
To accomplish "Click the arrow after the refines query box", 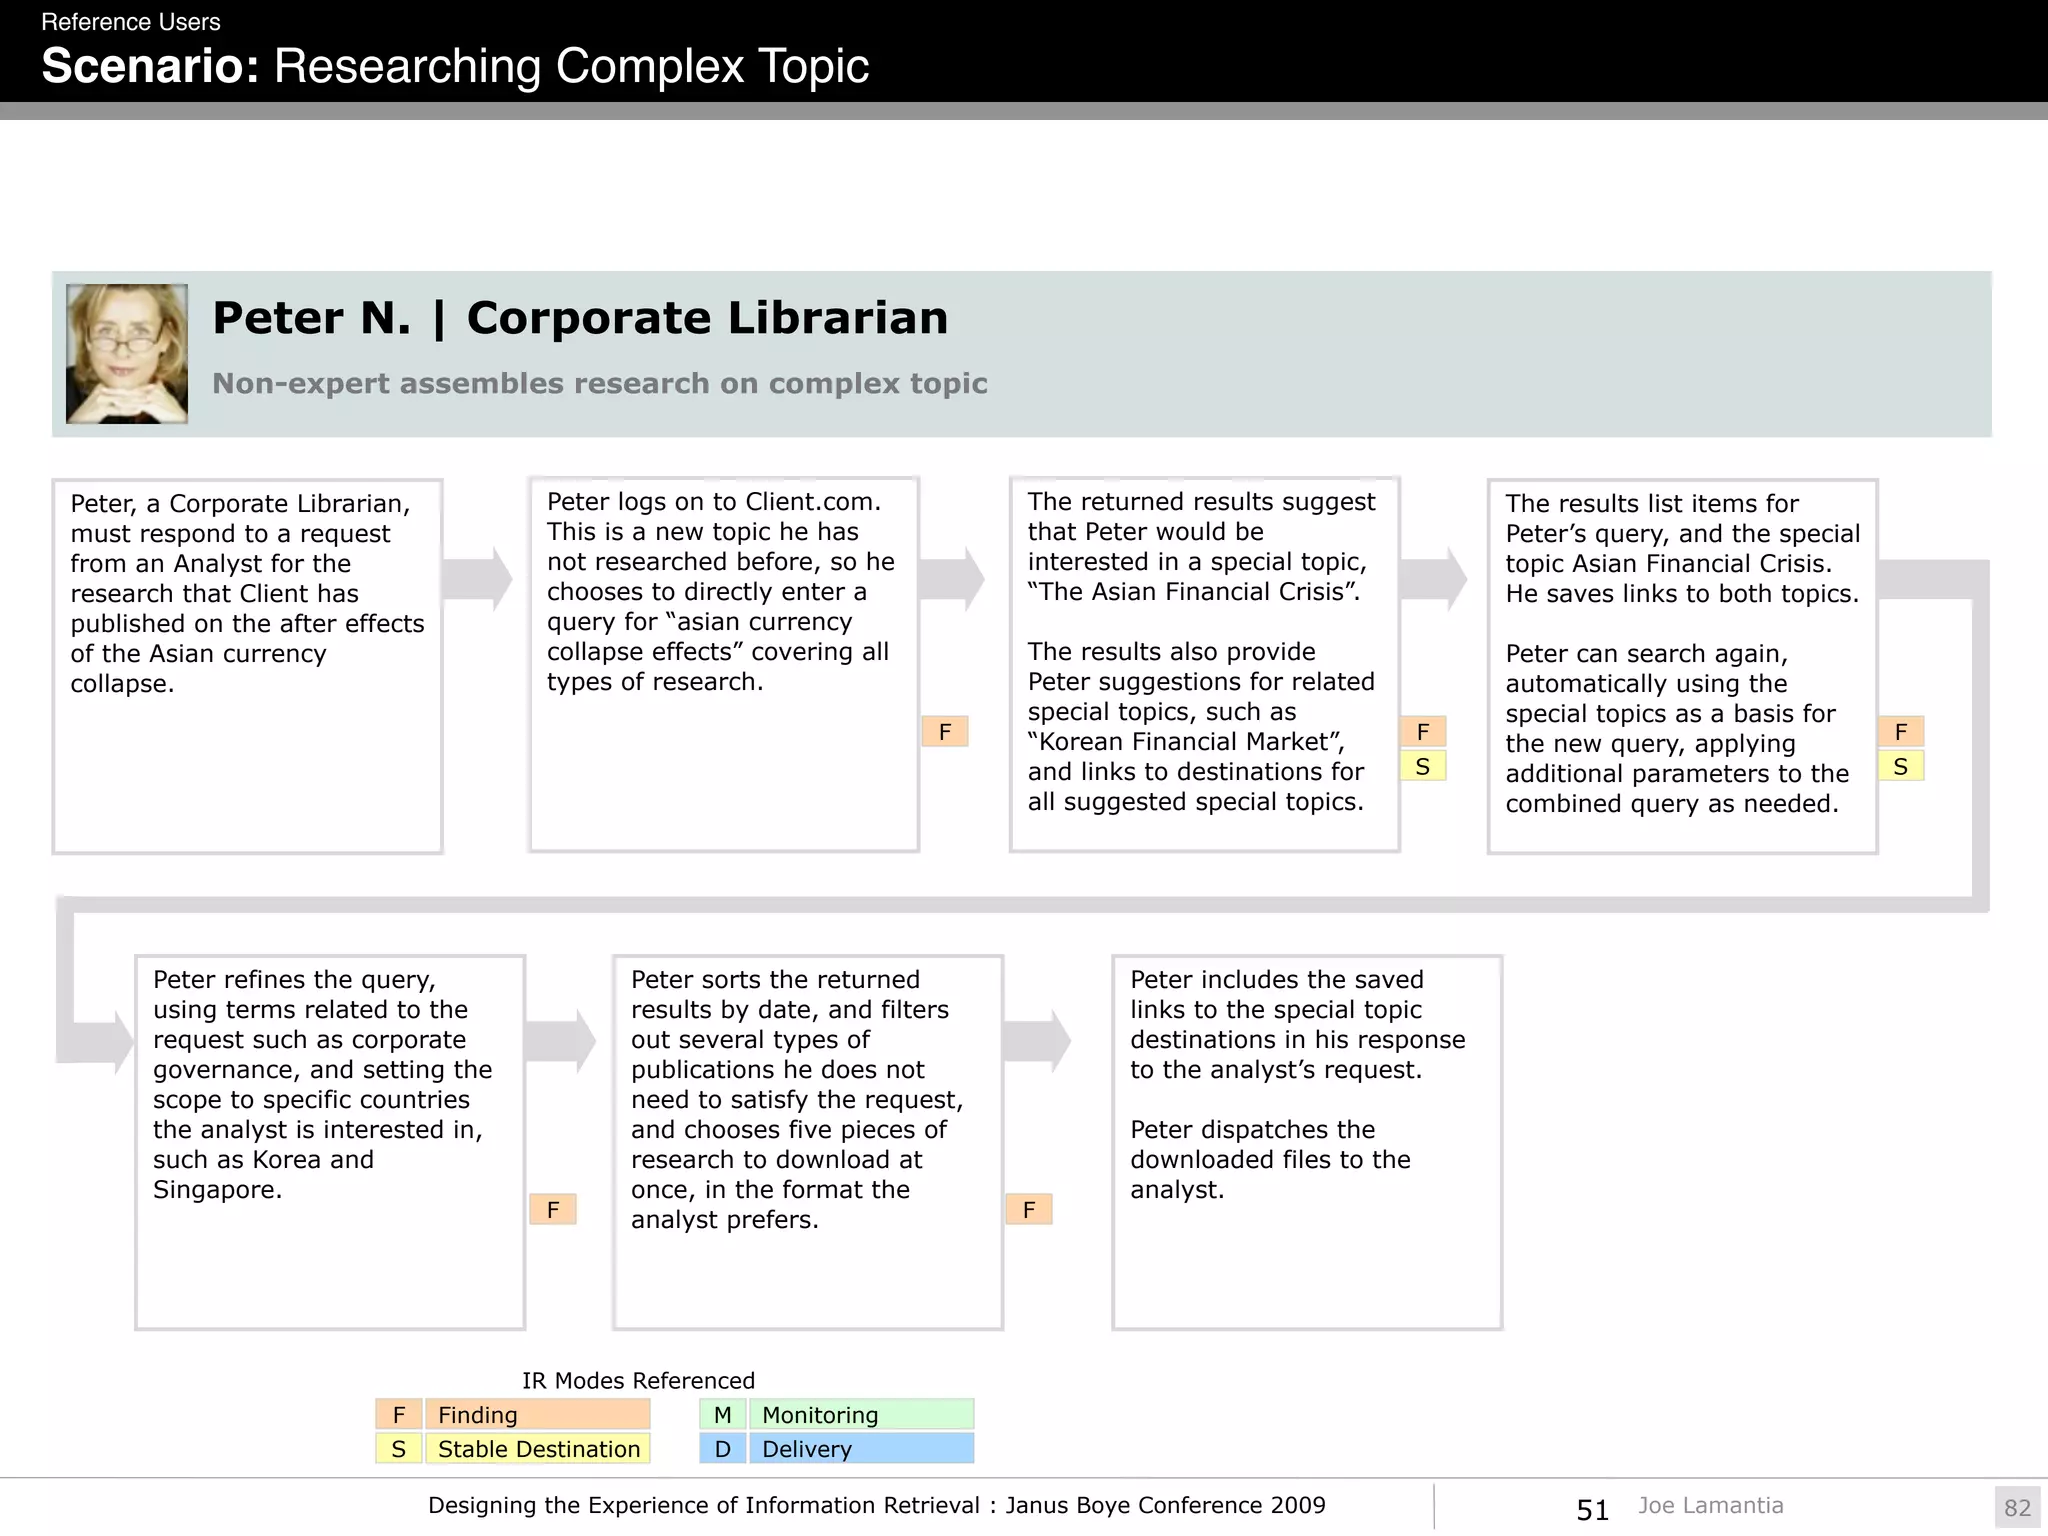I will [x=561, y=1042].
